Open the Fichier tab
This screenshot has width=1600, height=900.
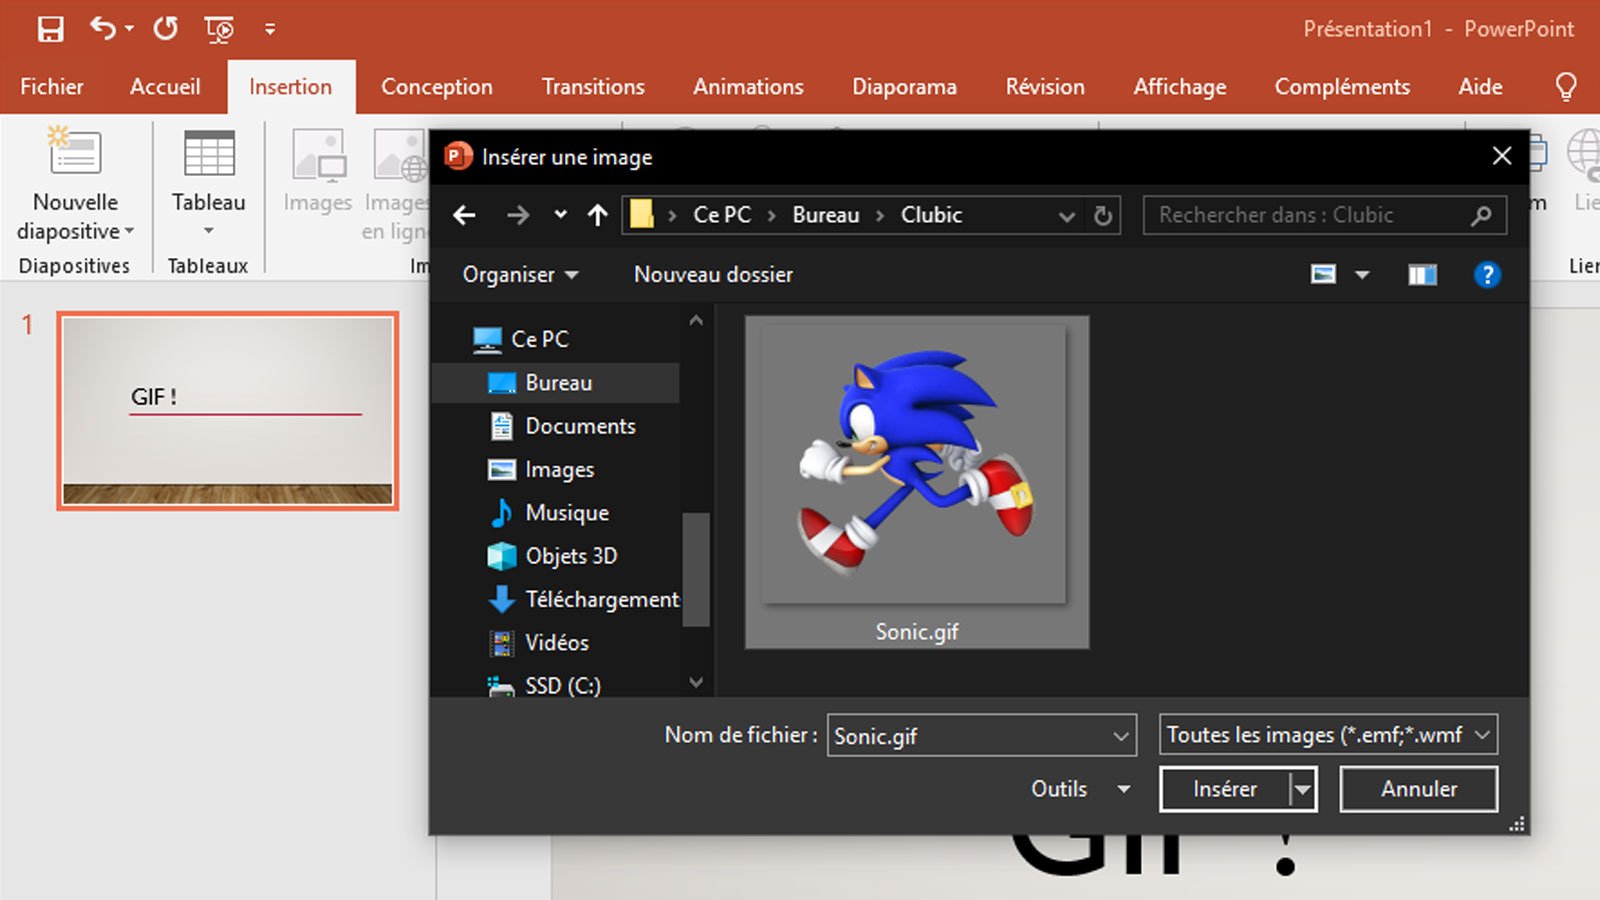coord(52,87)
